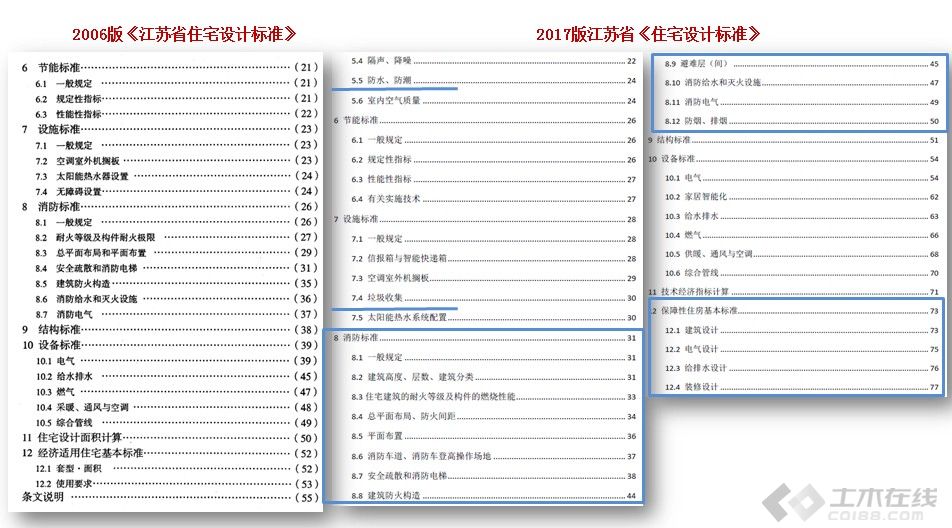Click '9 结构标准' in 2017 contents

point(670,140)
